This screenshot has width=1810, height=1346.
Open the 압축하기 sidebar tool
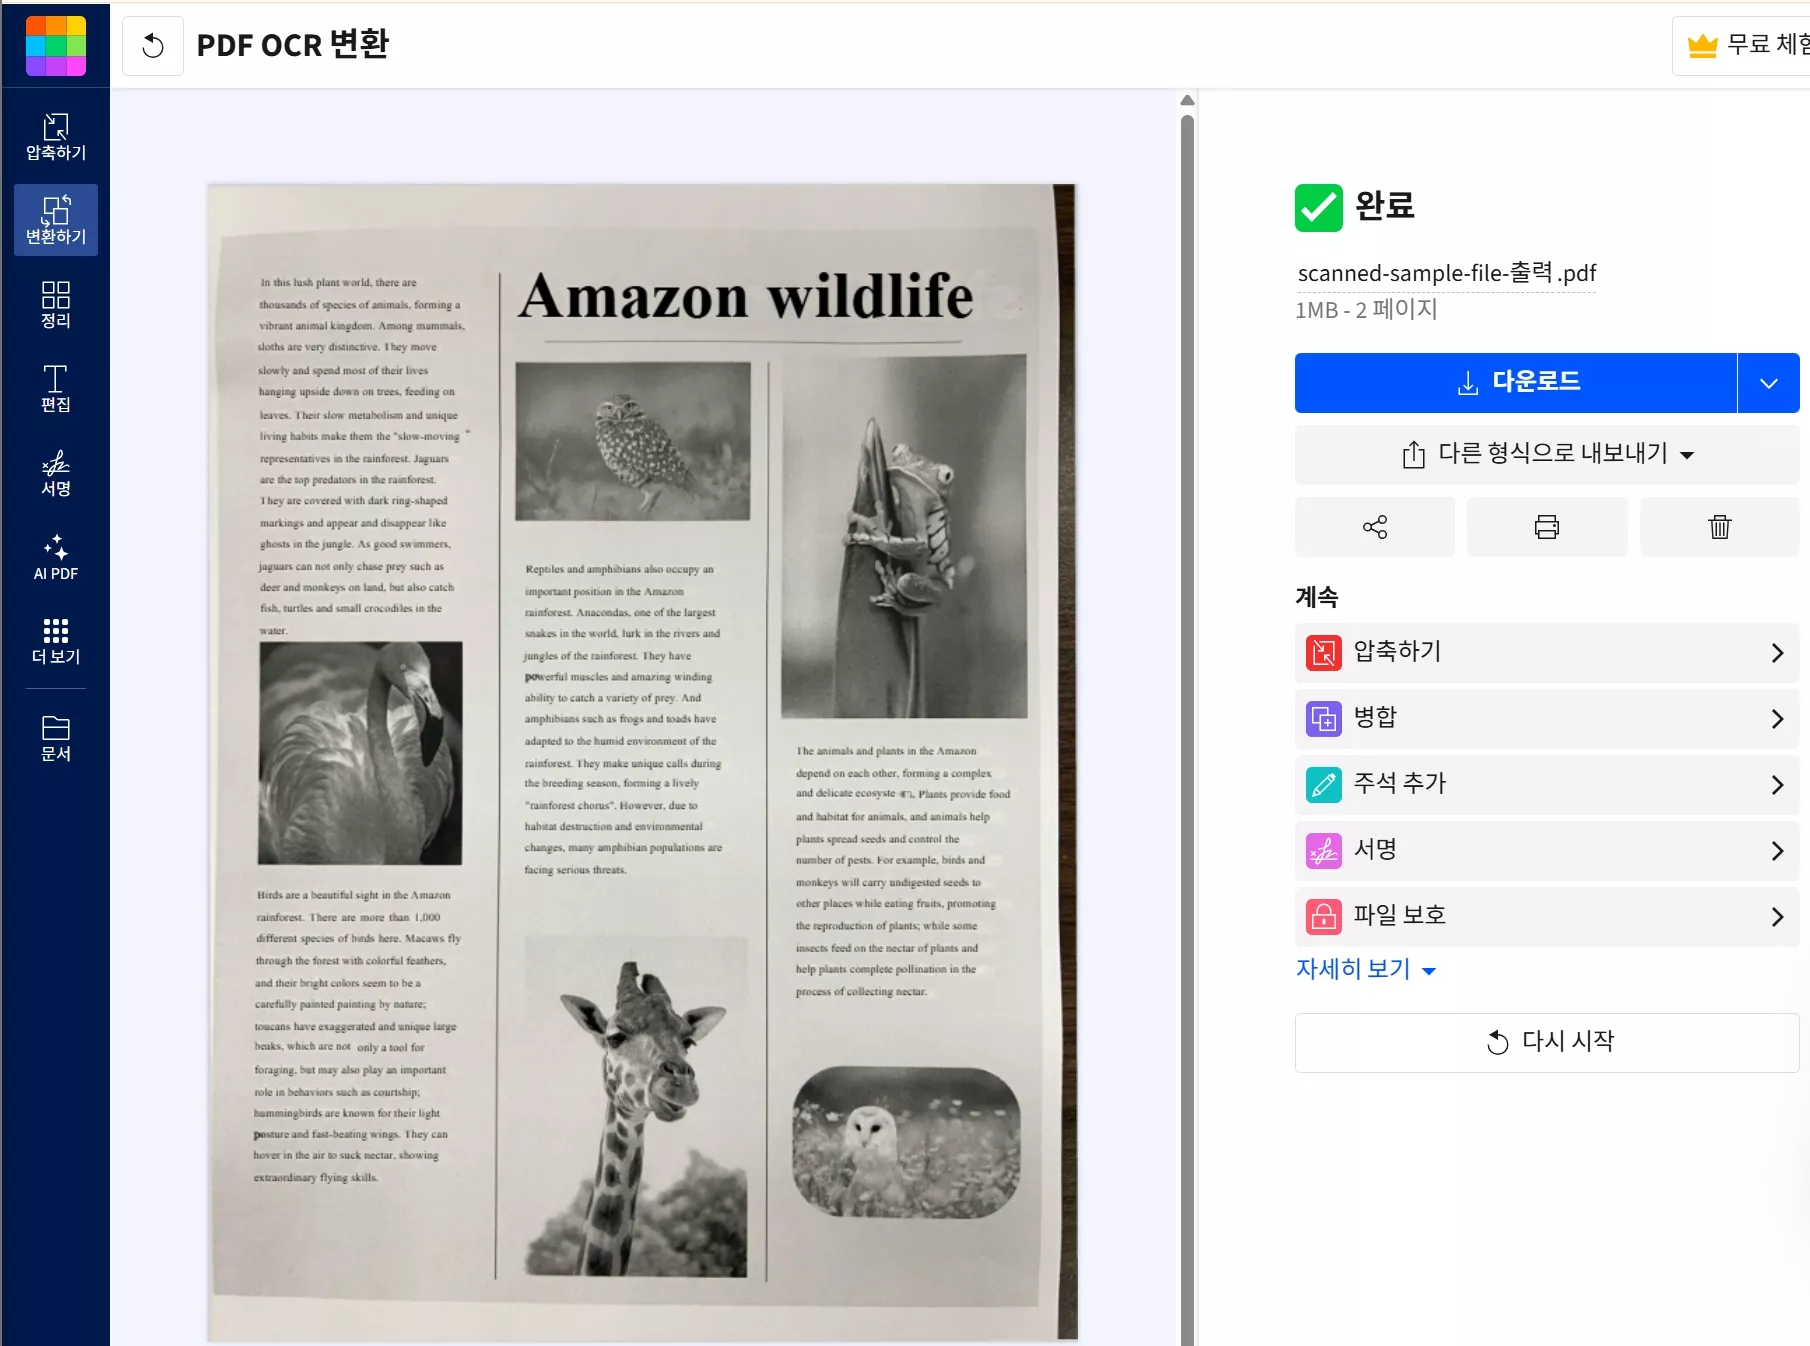click(56, 136)
